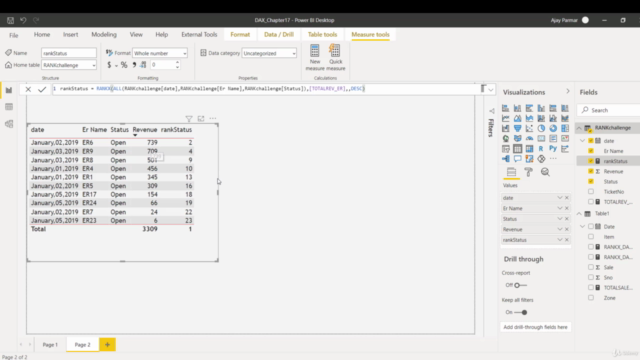Toggle Keep all filters switch
640x360 pixels.
click(521, 312)
